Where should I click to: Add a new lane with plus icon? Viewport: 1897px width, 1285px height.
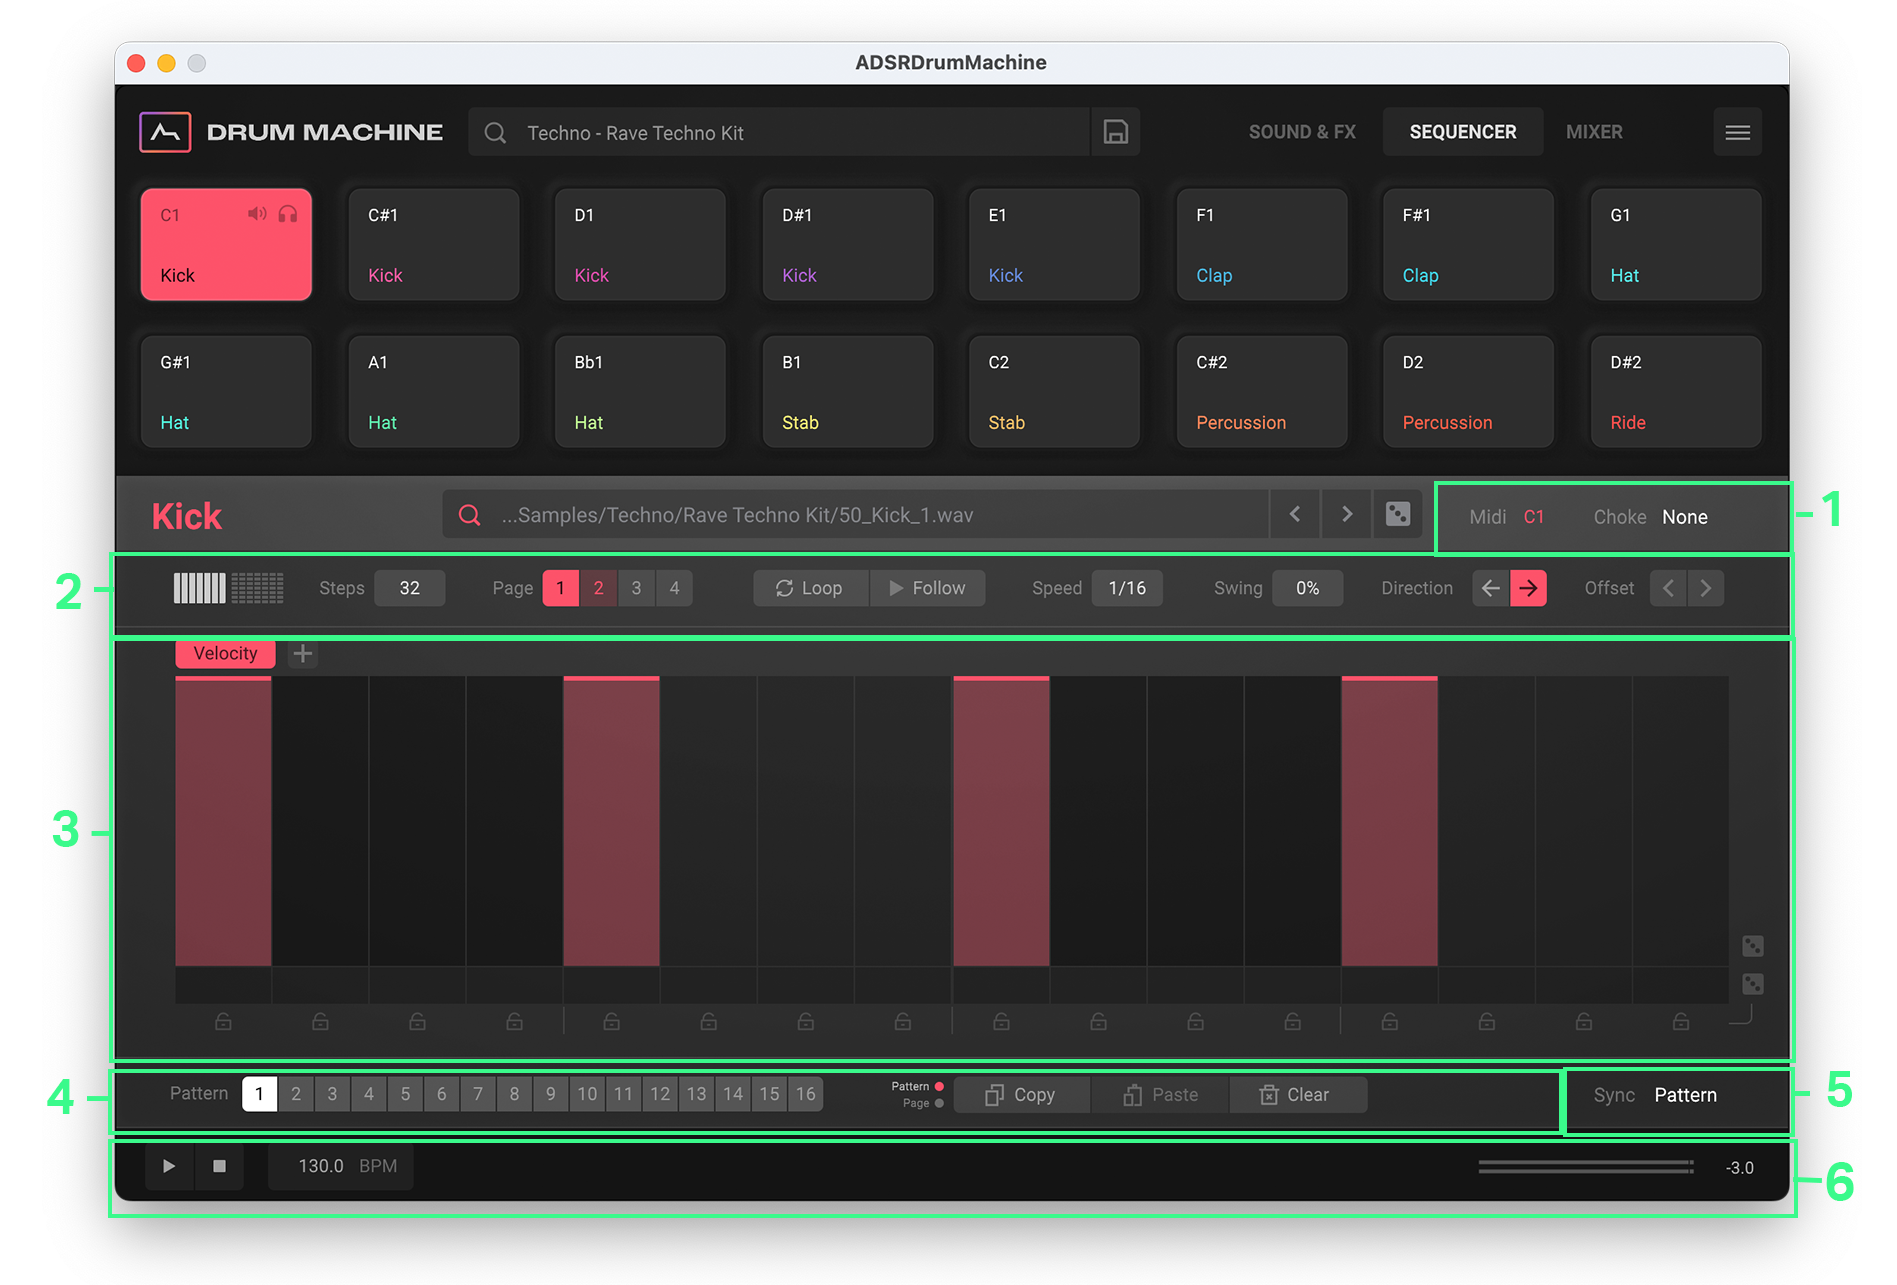pos(303,654)
